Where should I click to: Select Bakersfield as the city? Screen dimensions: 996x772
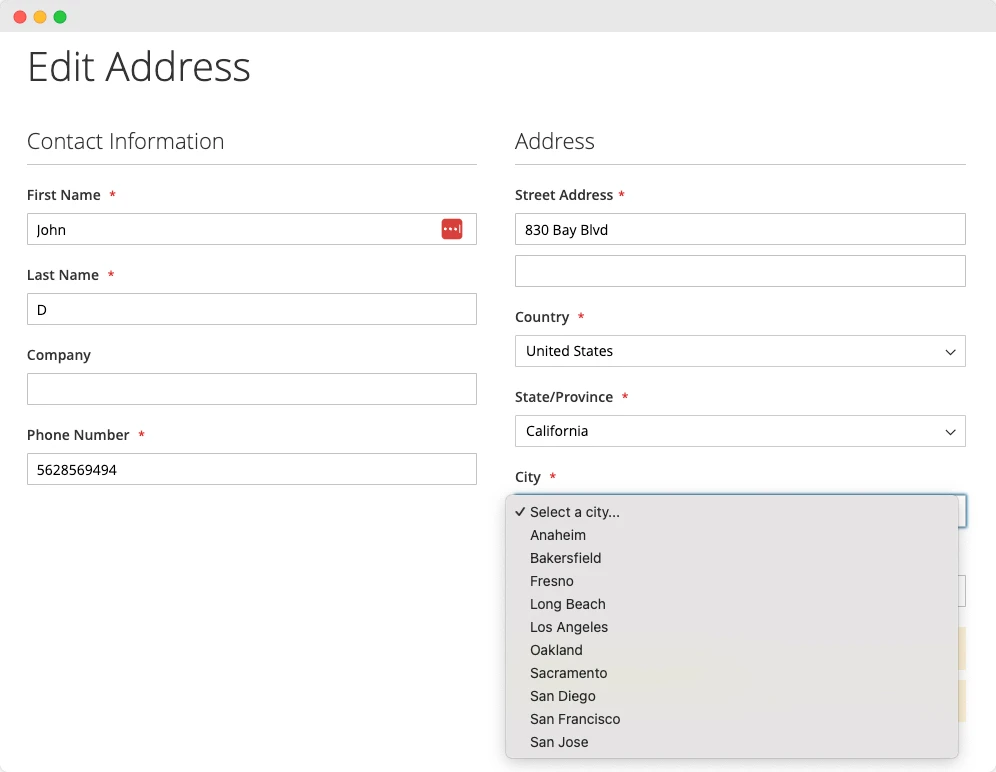click(x=565, y=558)
